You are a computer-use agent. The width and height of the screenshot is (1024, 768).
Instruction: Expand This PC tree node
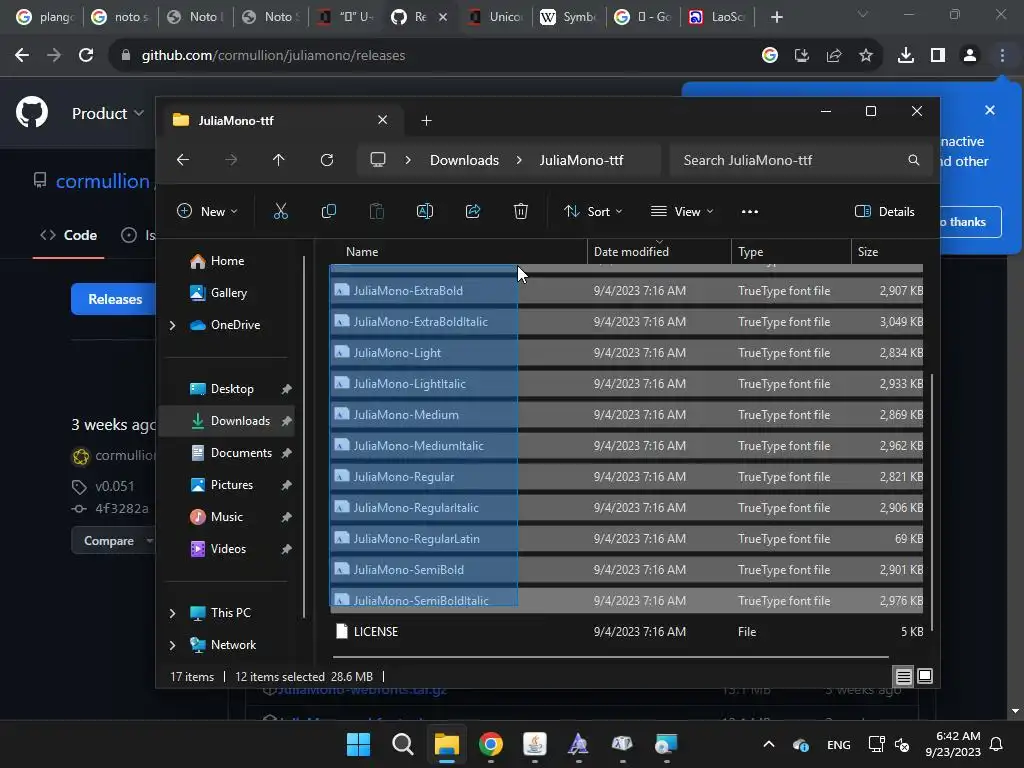point(172,613)
